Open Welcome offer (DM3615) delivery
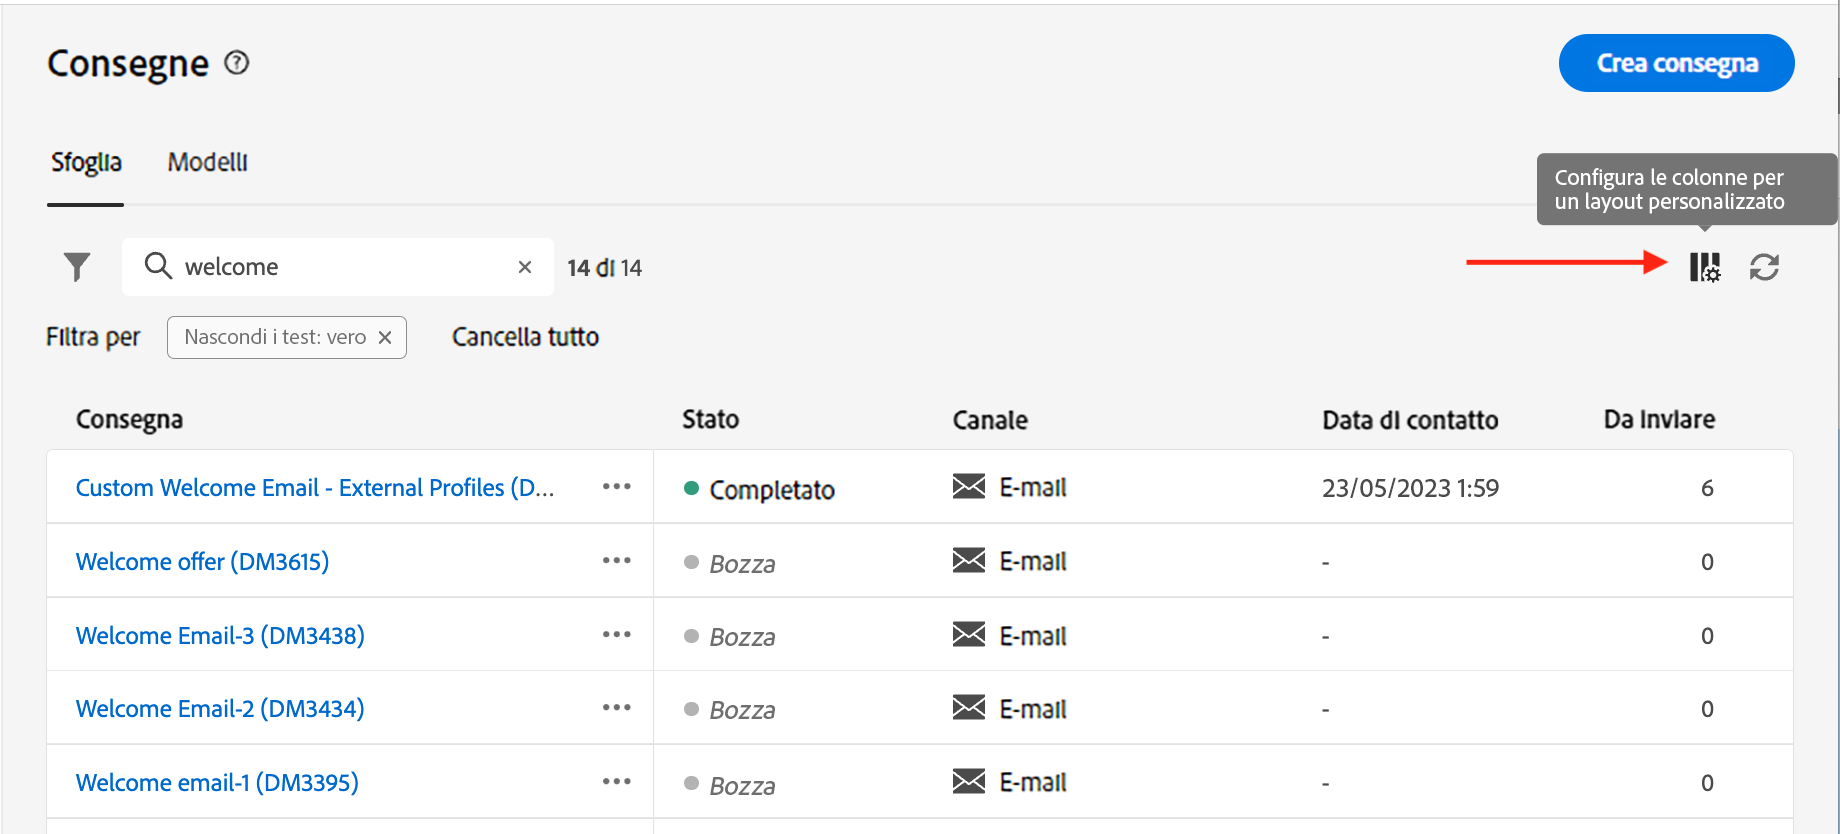Screen dimensions: 1840x834 [x=202, y=562]
